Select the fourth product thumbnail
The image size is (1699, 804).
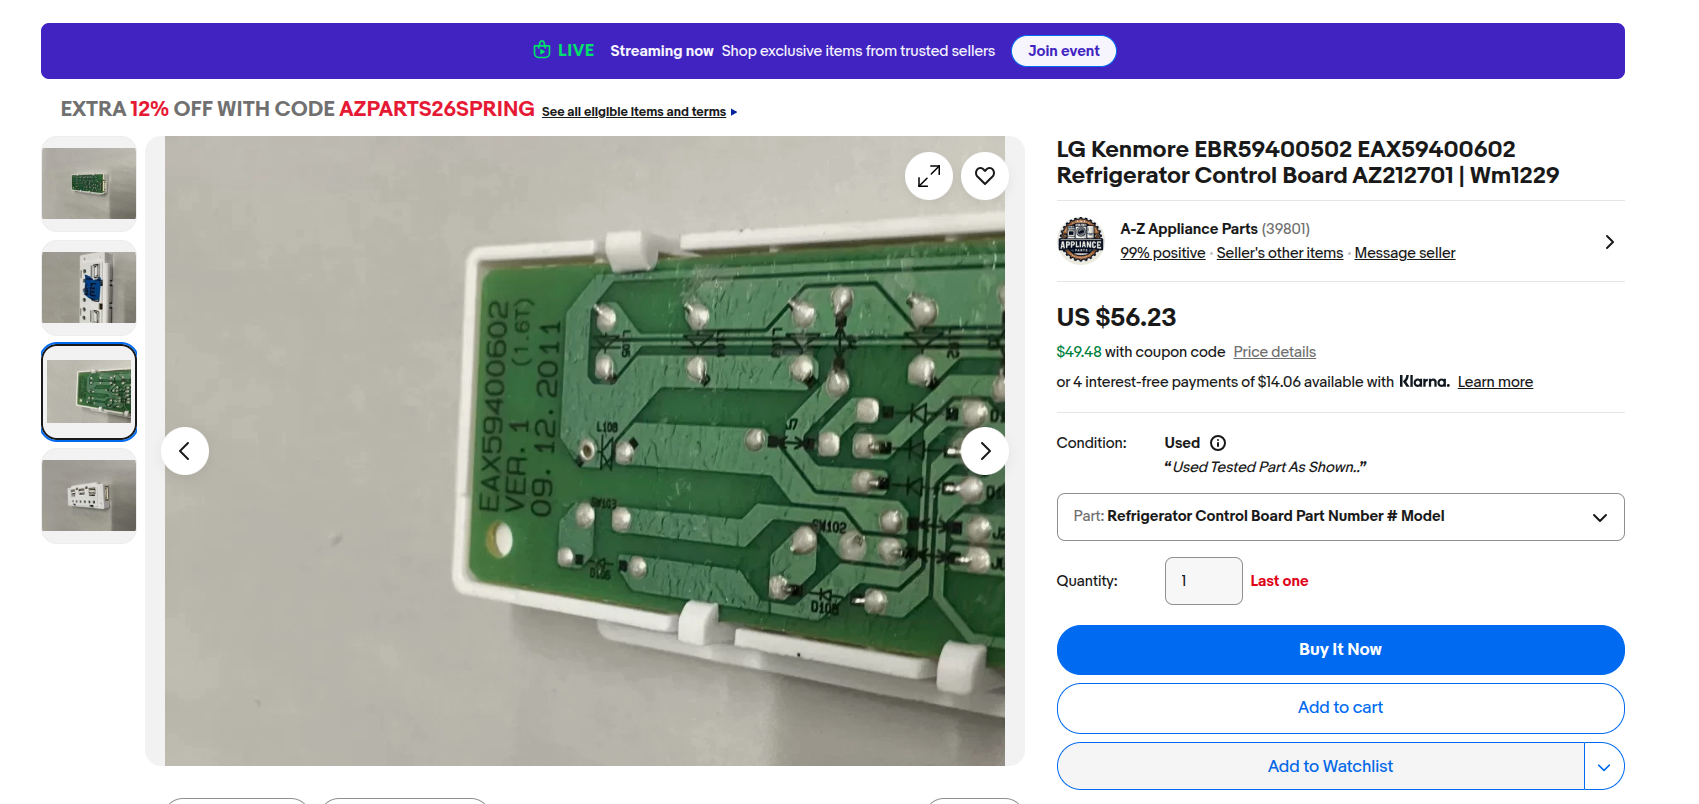[x=89, y=496]
